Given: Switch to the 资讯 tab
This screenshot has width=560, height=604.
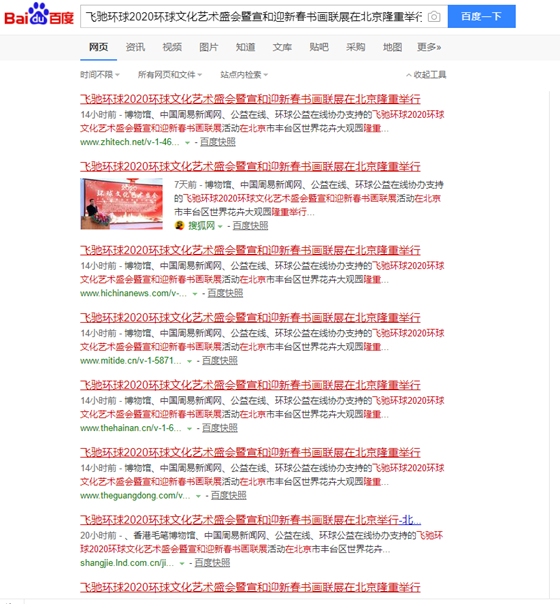Looking at the screenshot, I should [135, 47].
